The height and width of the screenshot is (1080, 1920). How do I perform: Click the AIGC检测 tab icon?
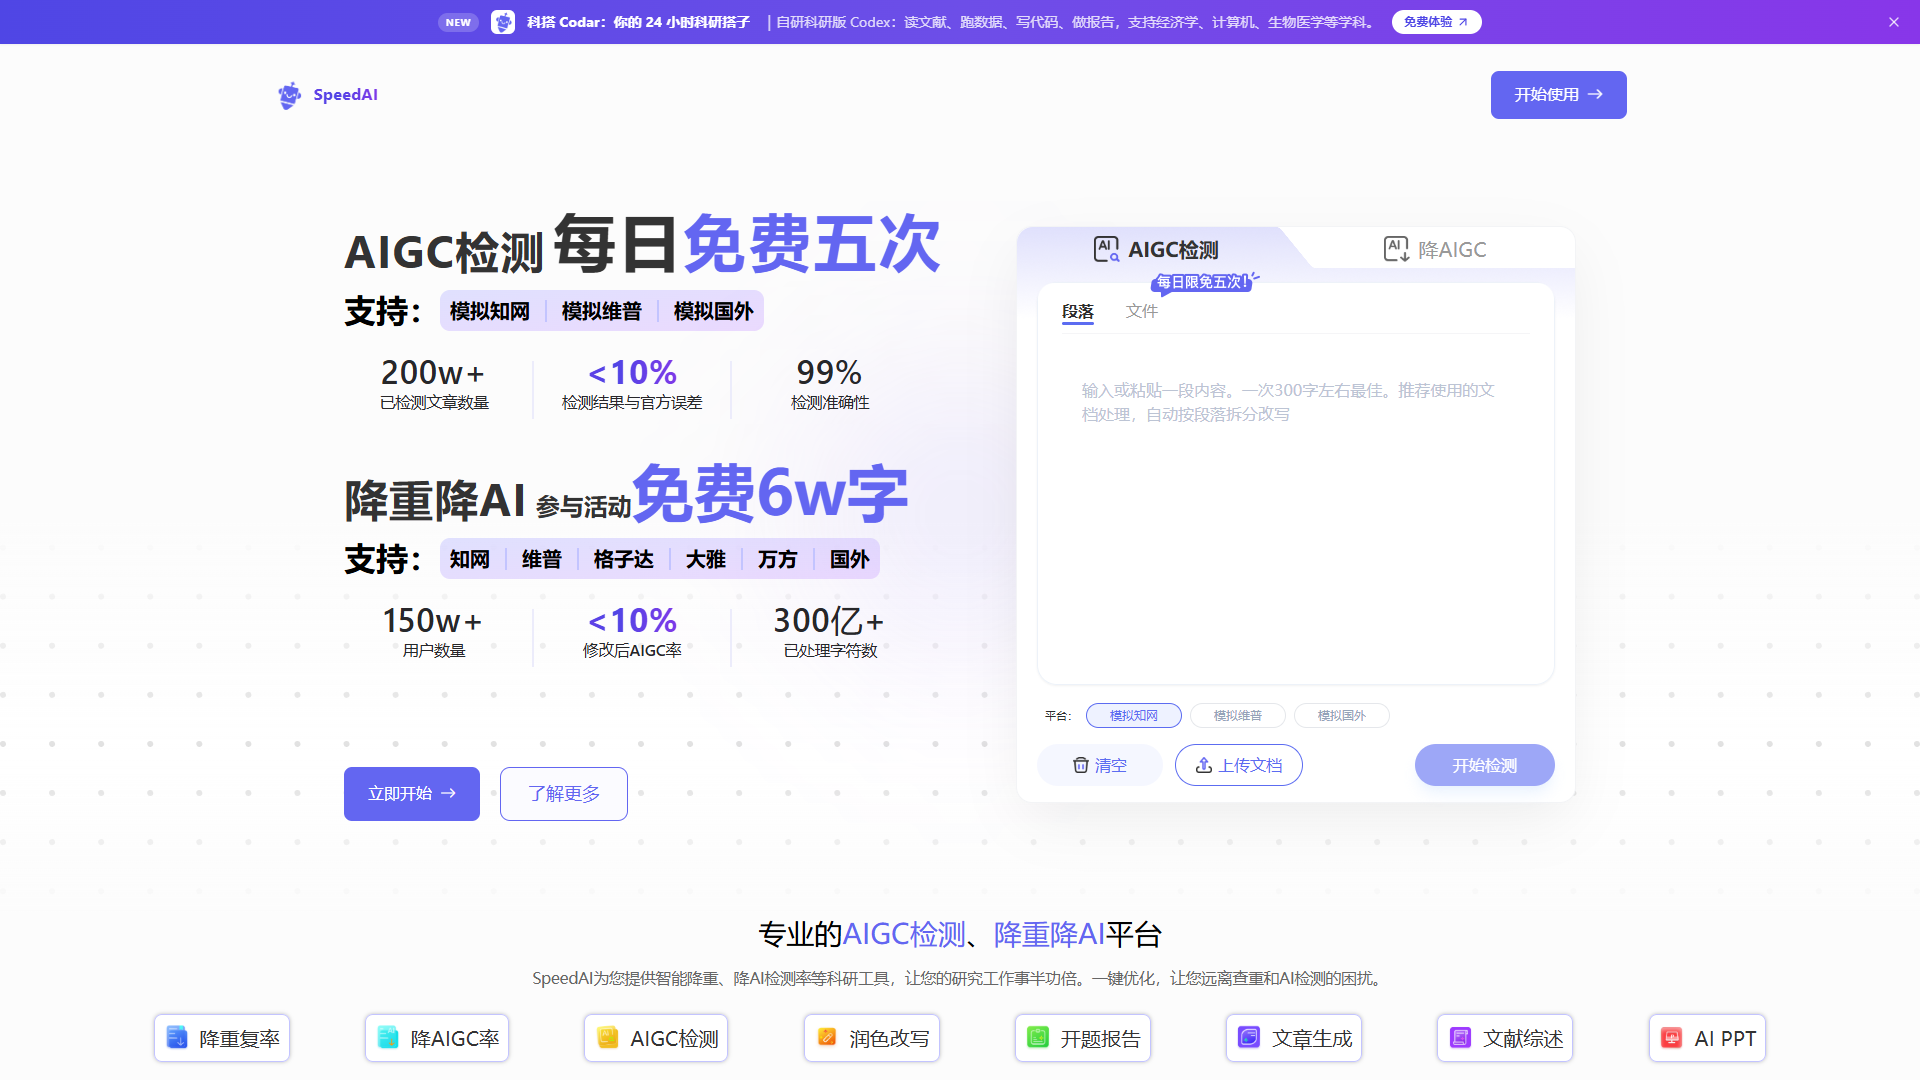[x=1106, y=249]
